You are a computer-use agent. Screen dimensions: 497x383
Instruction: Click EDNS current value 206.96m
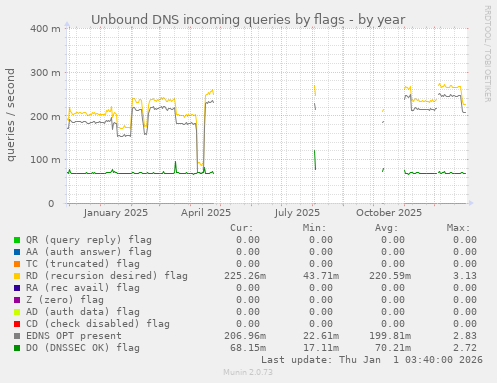(245, 336)
